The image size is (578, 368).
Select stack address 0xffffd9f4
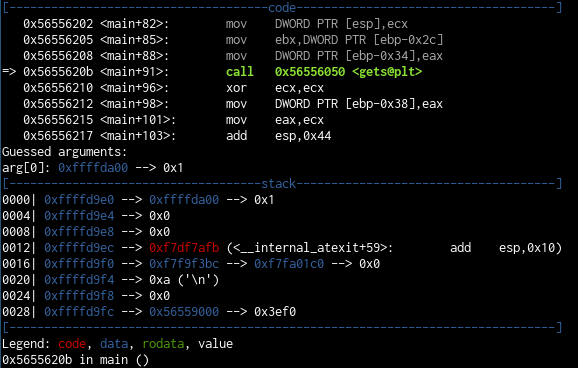79,280
